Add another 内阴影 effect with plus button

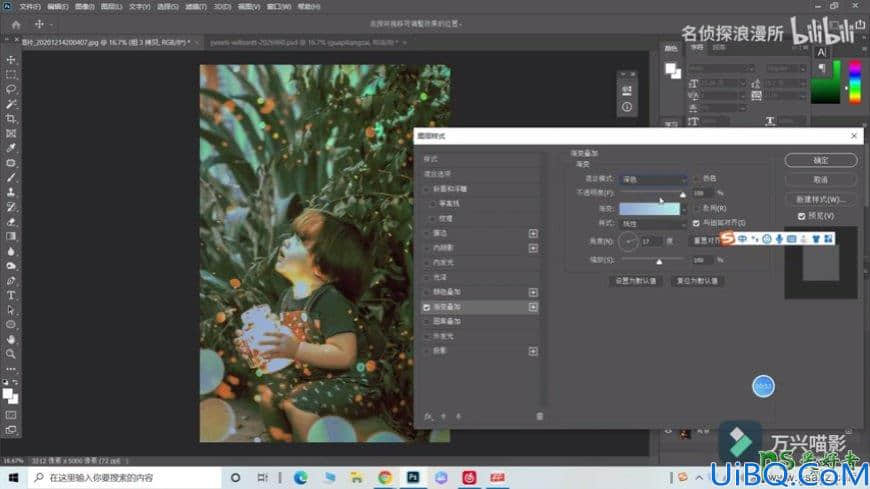[x=533, y=248]
